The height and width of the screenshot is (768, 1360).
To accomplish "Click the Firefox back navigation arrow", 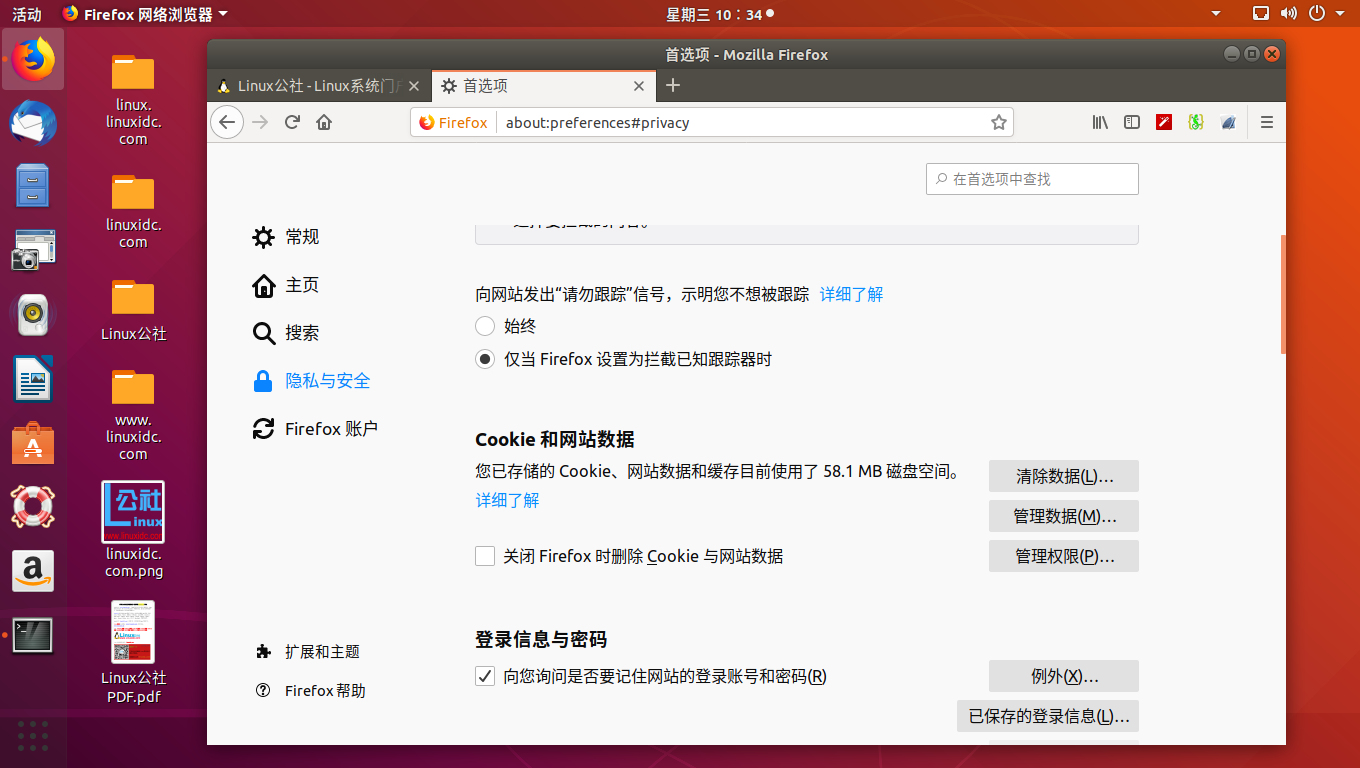I will (x=227, y=122).
